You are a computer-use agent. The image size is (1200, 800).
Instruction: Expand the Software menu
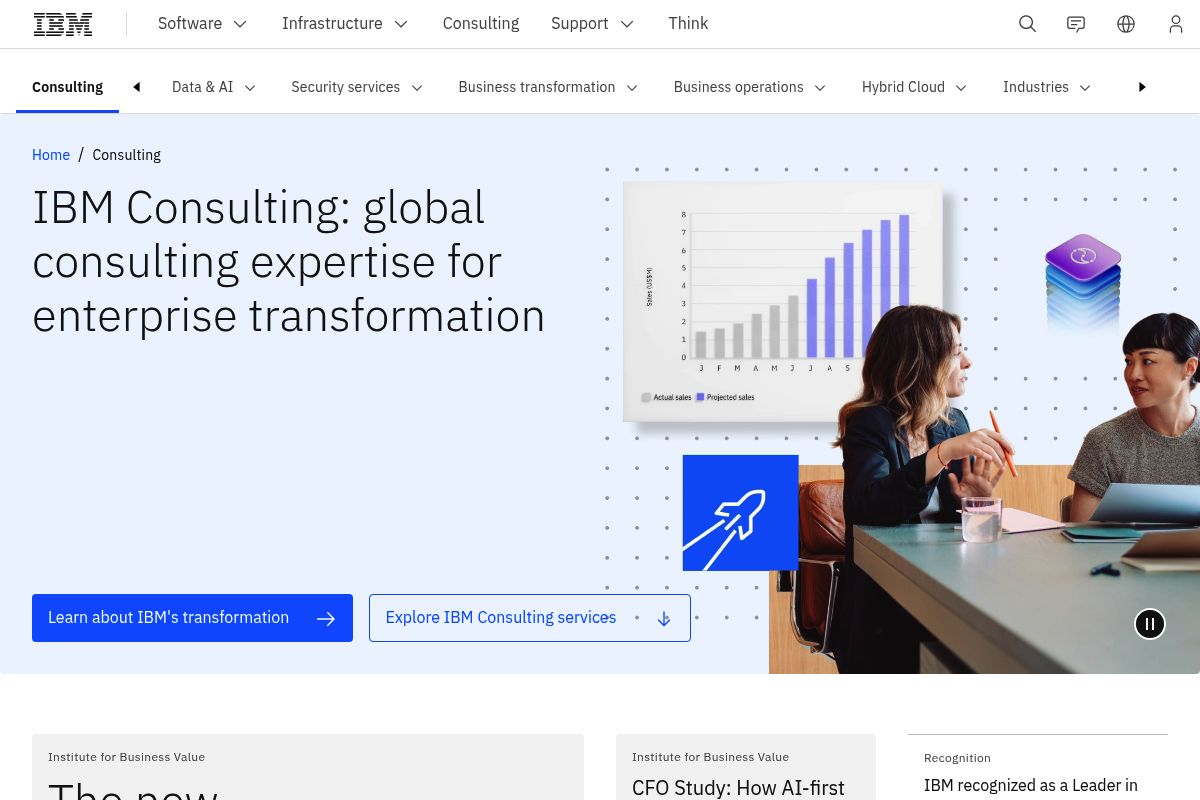tap(202, 24)
